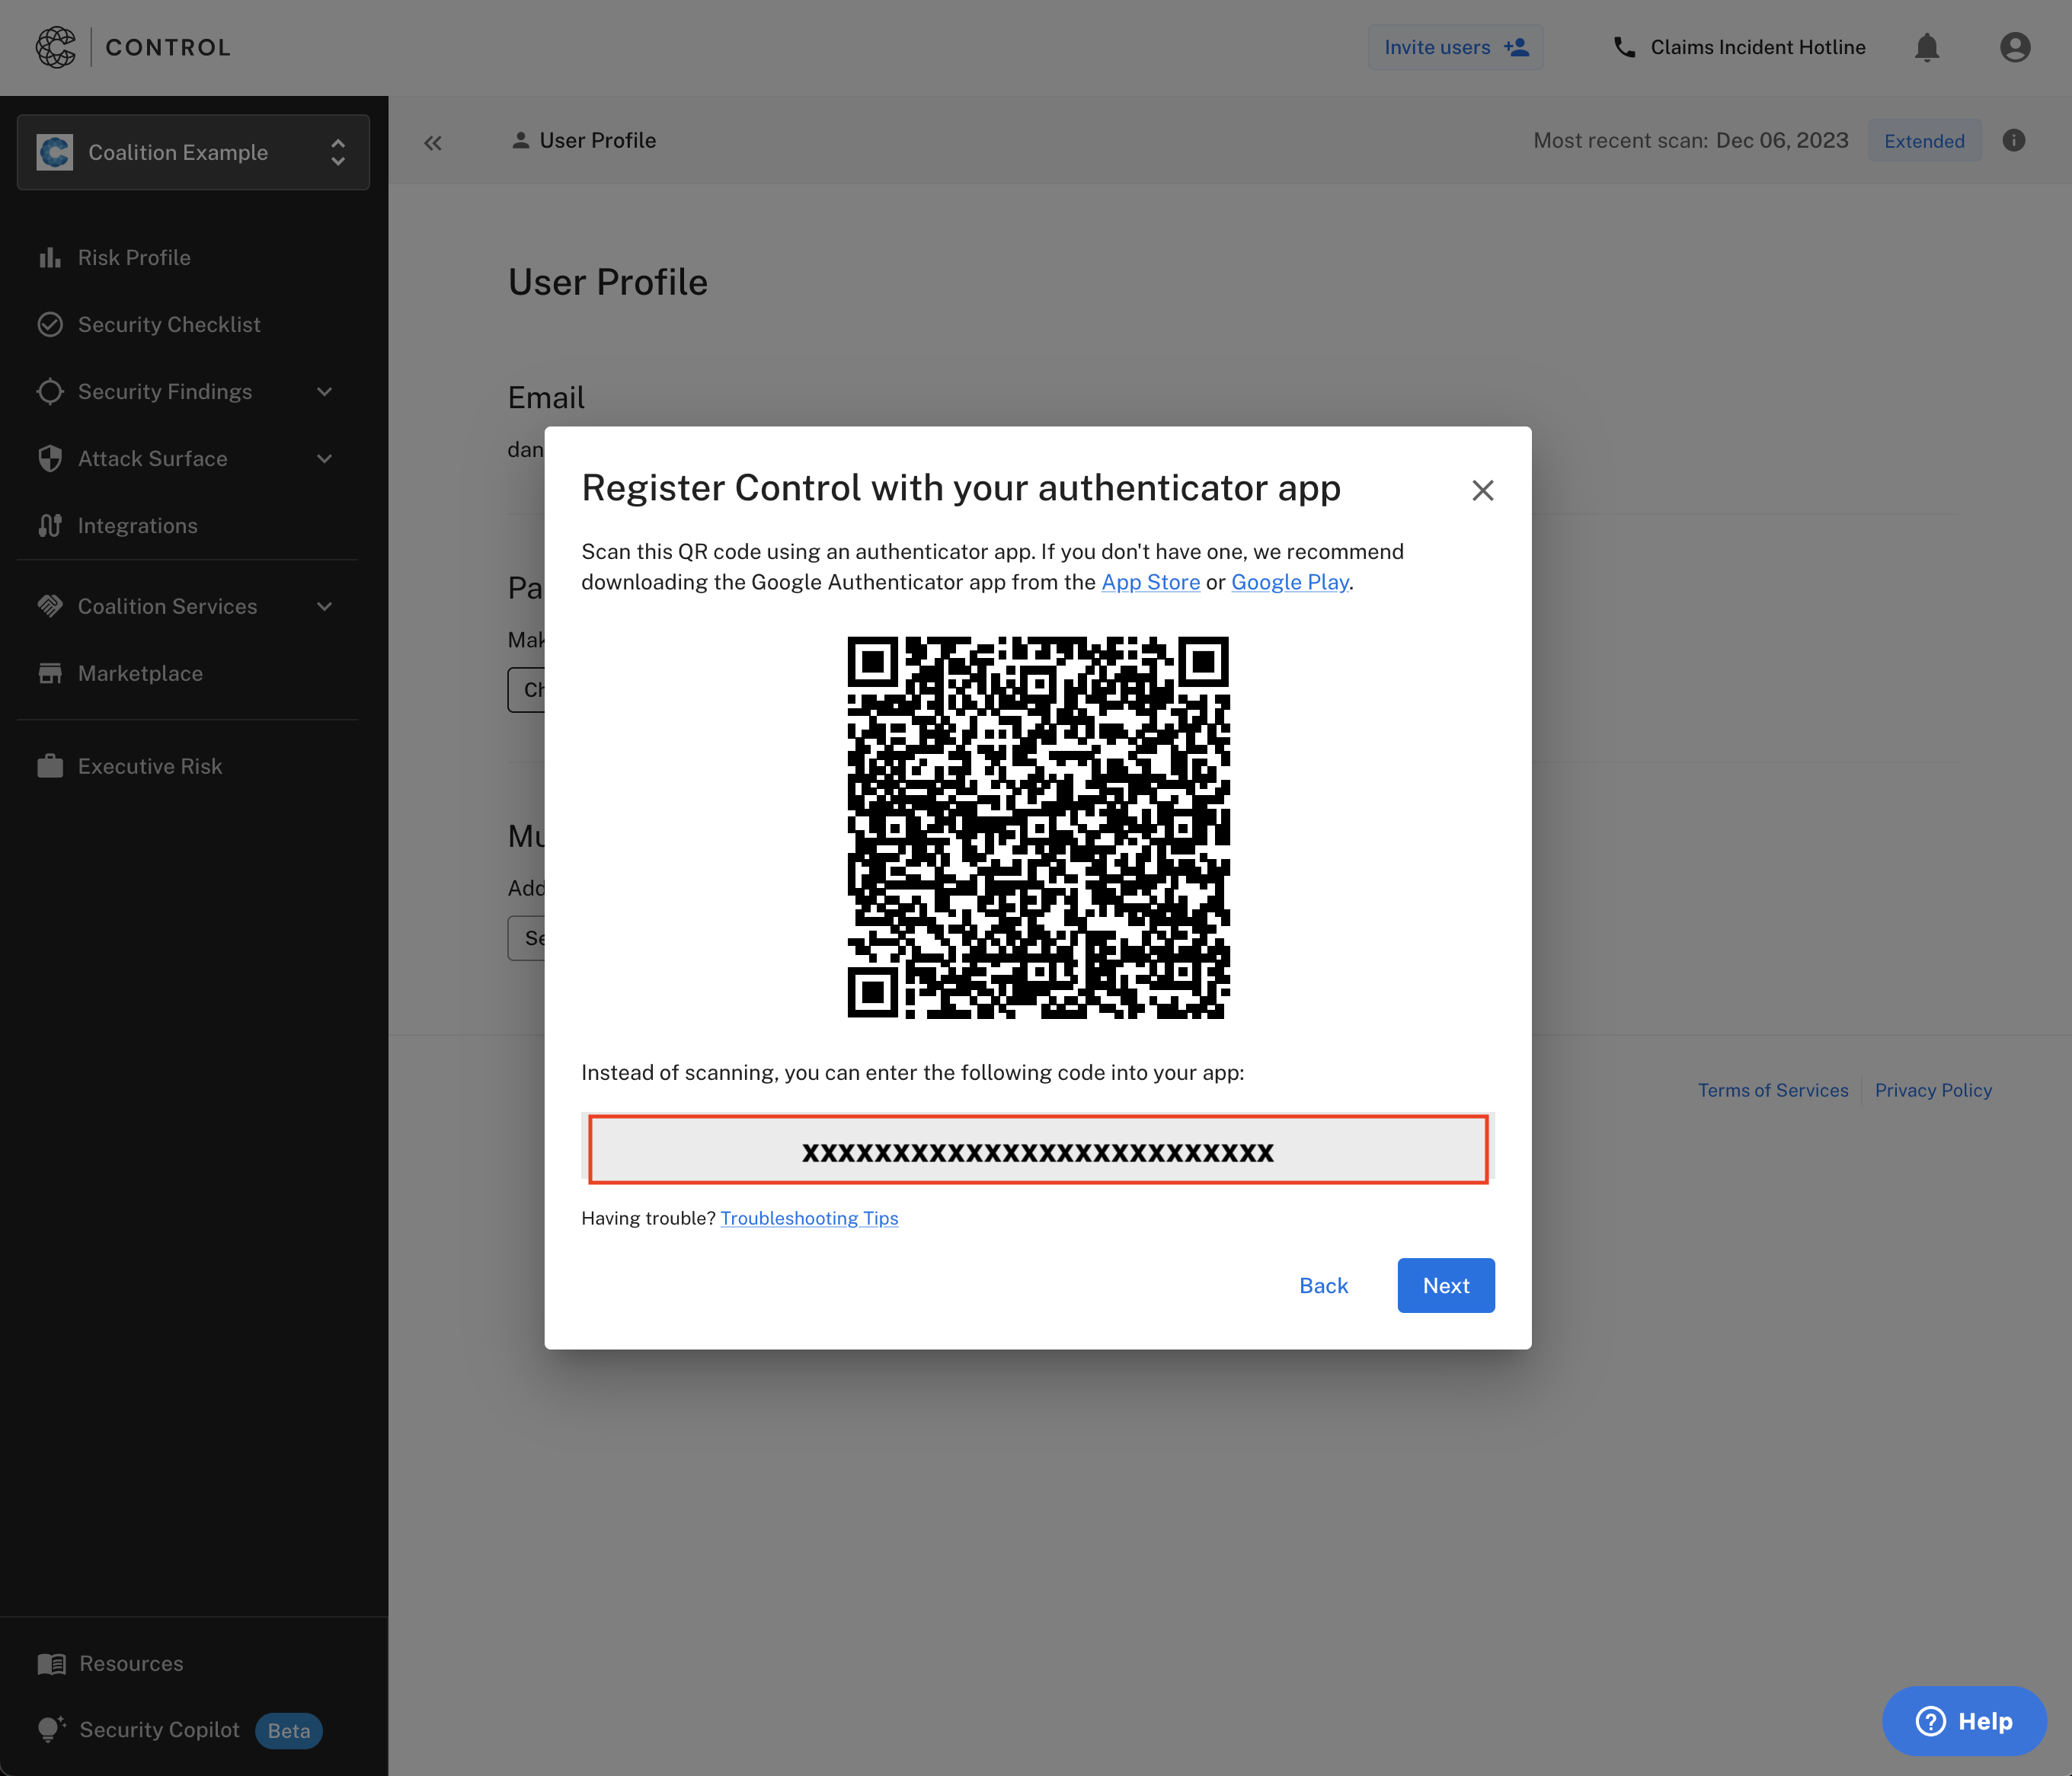
Task: Open the notifications bell
Action: 1926,47
